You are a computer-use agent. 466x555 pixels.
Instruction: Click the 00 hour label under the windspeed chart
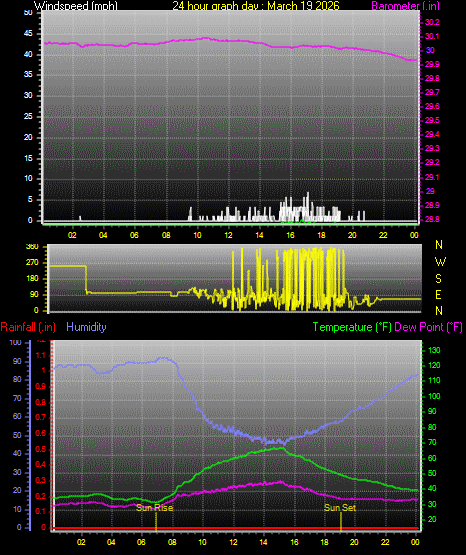(414, 235)
